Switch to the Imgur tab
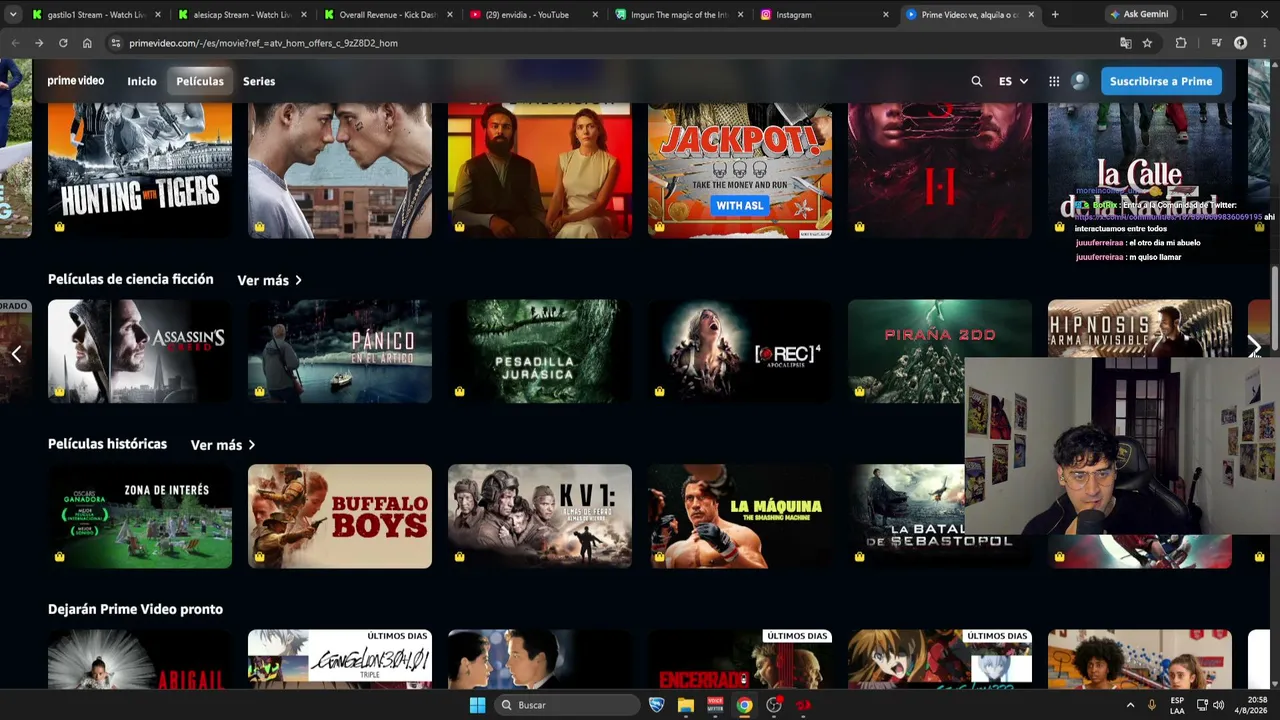Image resolution: width=1280 pixels, height=720 pixels. point(679,15)
